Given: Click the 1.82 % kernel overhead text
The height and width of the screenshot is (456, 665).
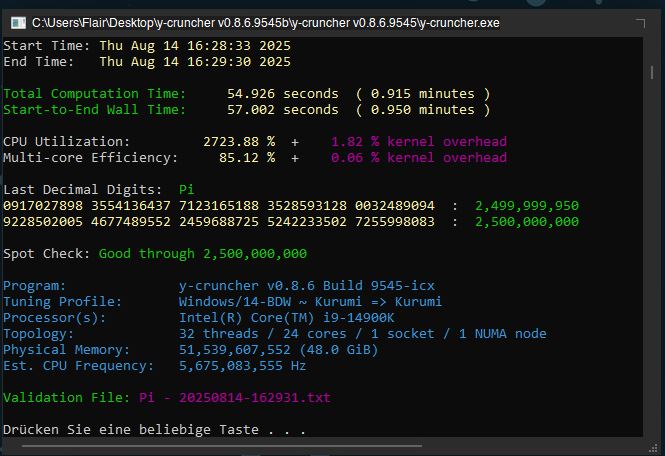Looking at the screenshot, I should click(419, 142).
